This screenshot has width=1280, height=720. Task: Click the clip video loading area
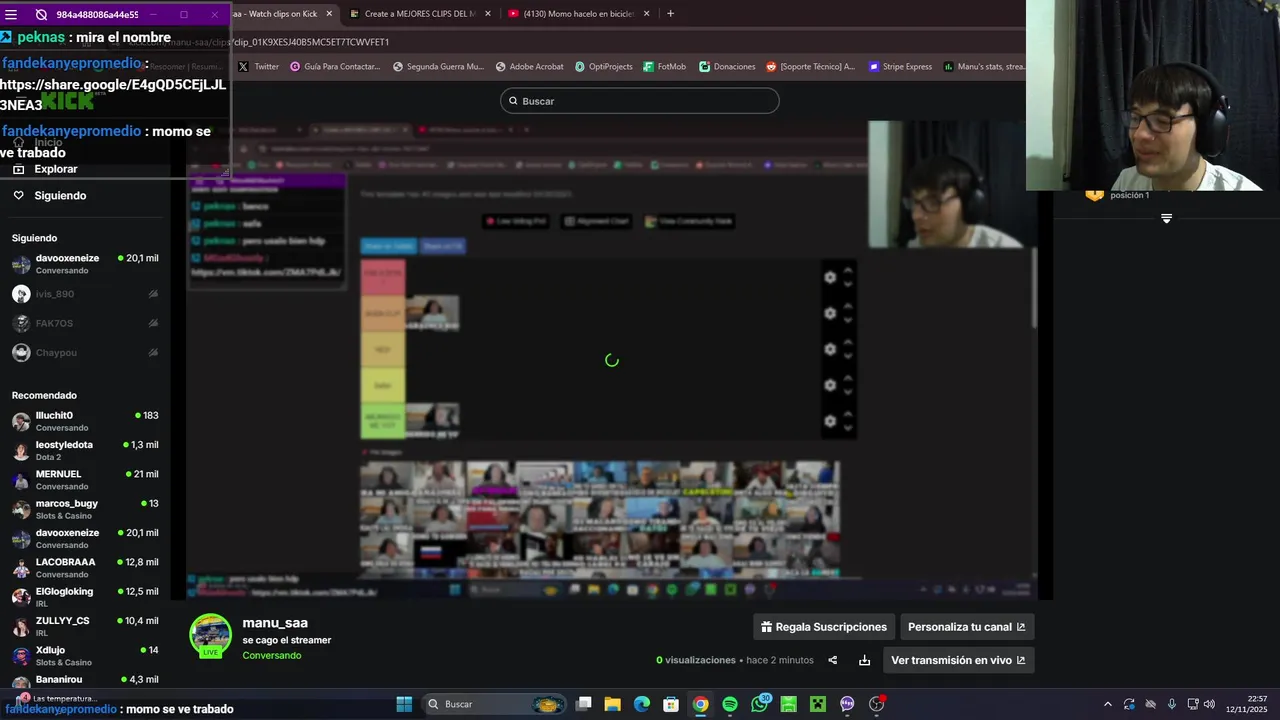(611, 360)
